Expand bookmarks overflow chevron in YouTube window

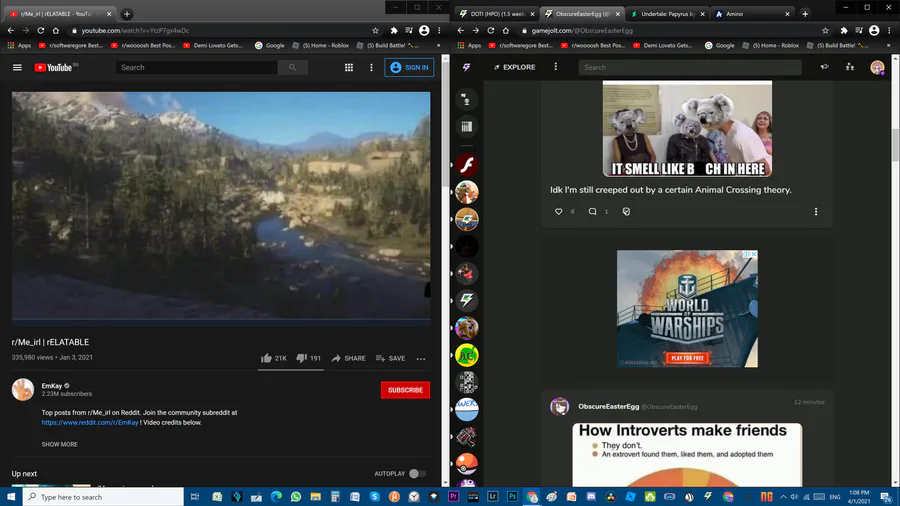coord(439,45)
